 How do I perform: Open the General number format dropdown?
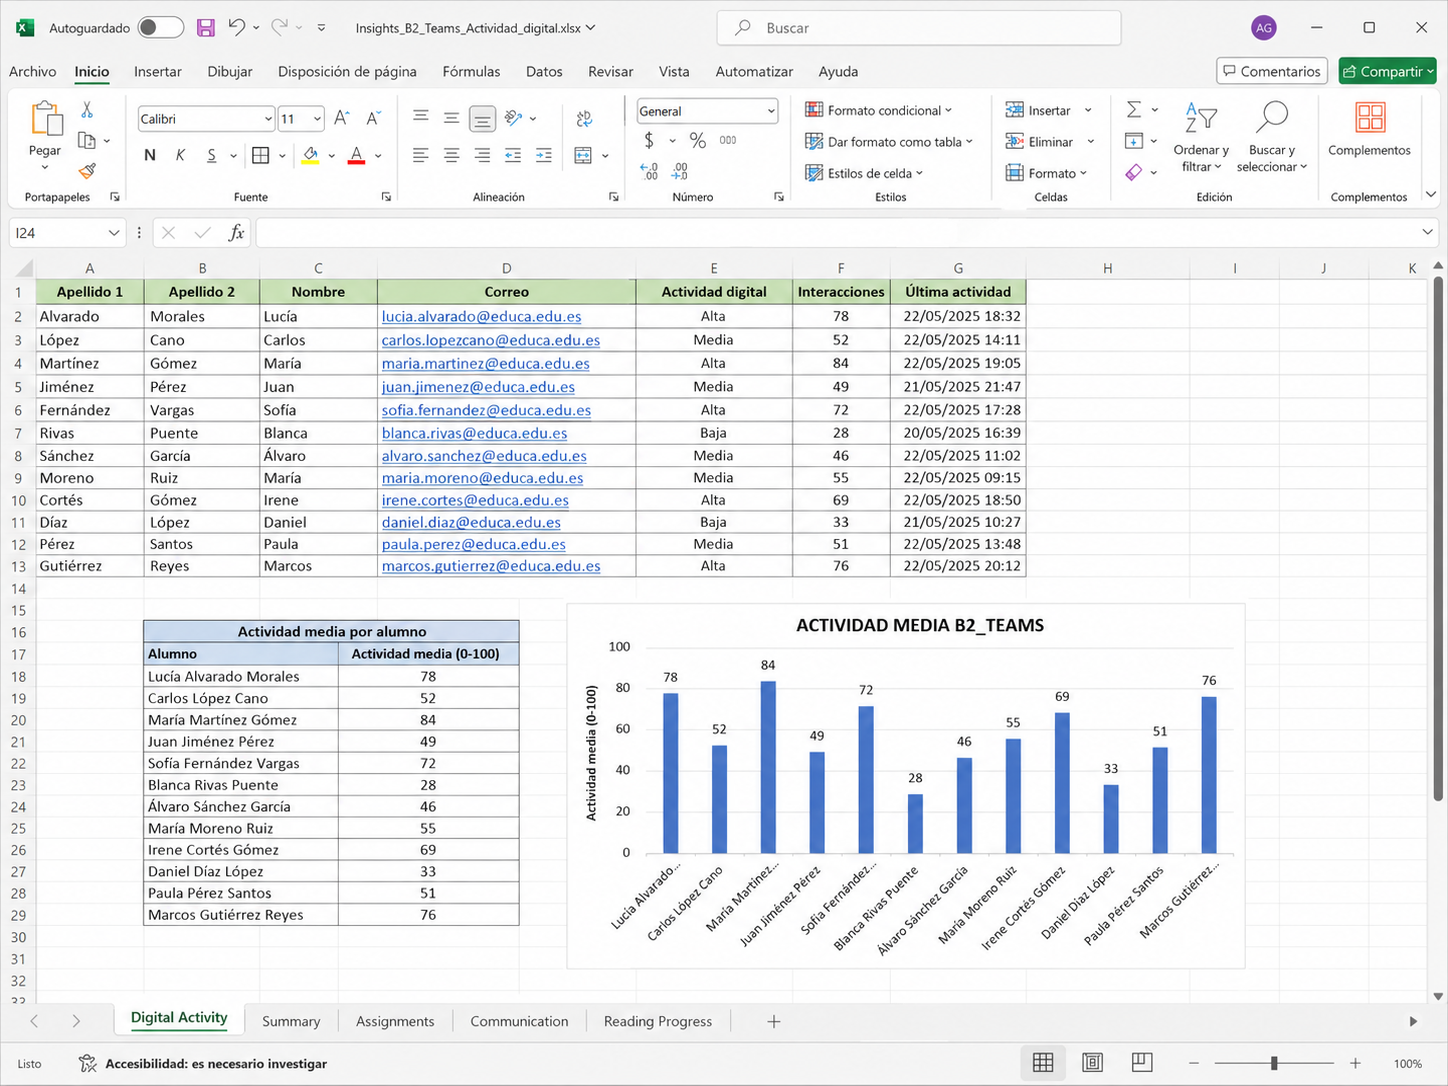(x=771, y=111)
